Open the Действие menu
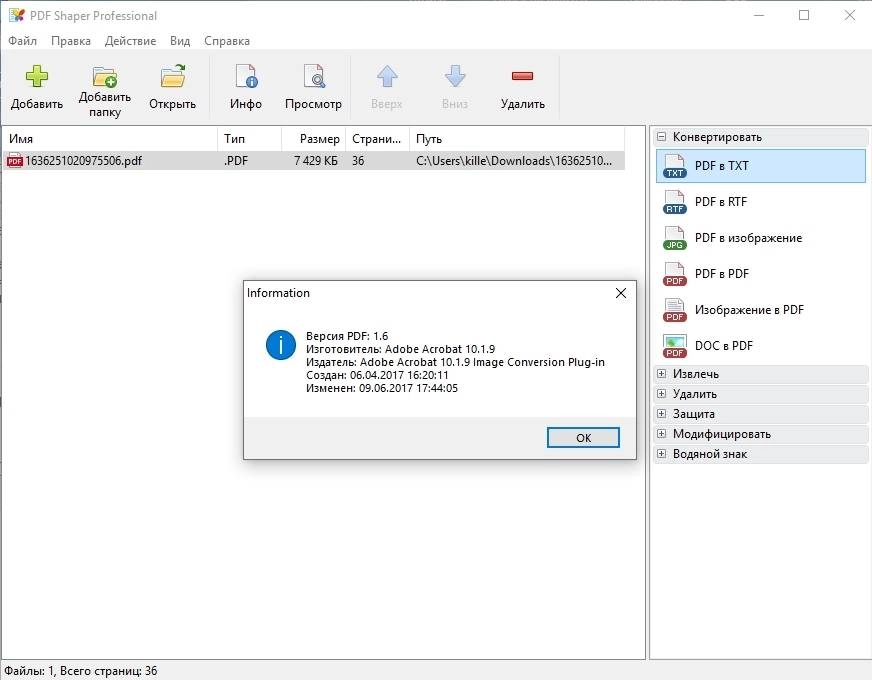The width and height of the screenshot is (872, 680). coord(130,41)
